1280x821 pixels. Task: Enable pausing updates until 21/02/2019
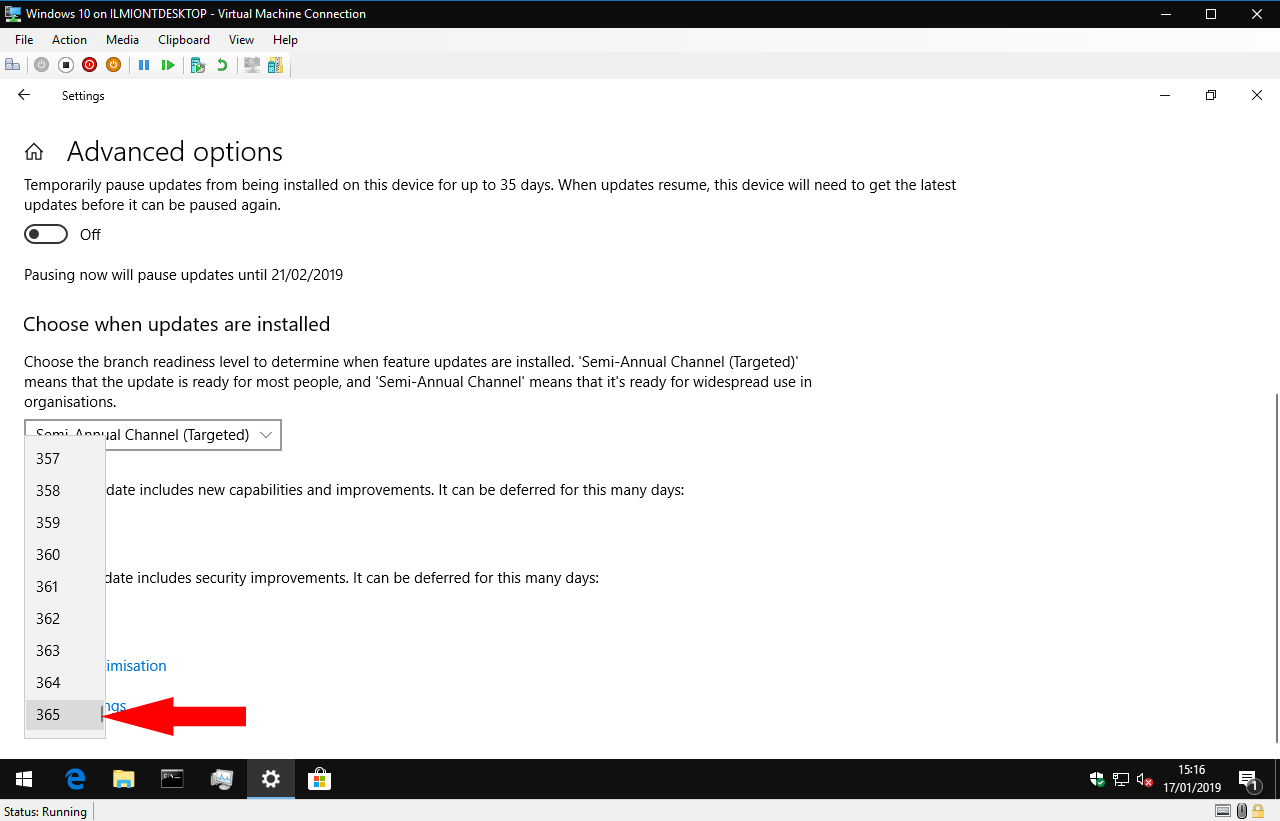click(45, 233)
